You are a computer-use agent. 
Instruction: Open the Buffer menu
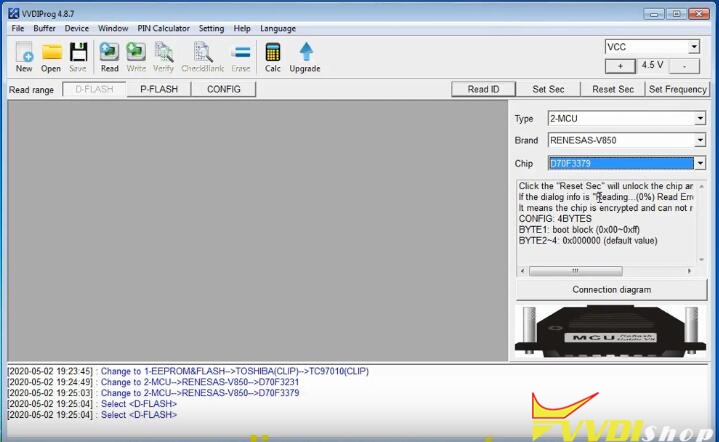click(x=44, y=28)
